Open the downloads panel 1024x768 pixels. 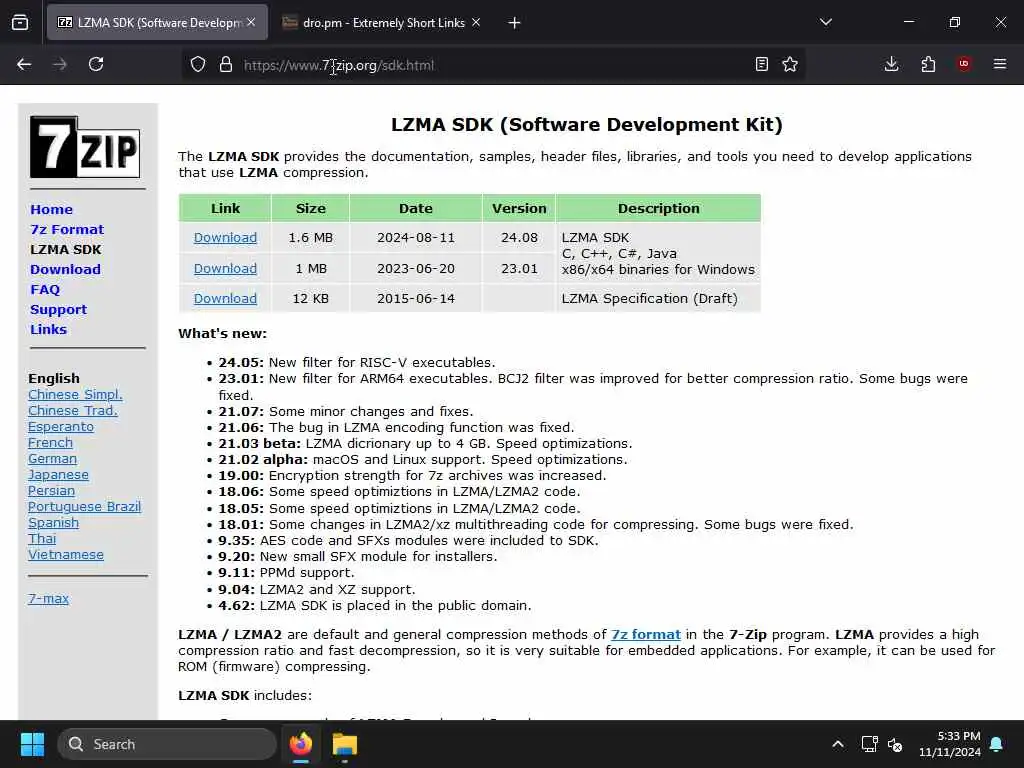(x=891, y=64)
